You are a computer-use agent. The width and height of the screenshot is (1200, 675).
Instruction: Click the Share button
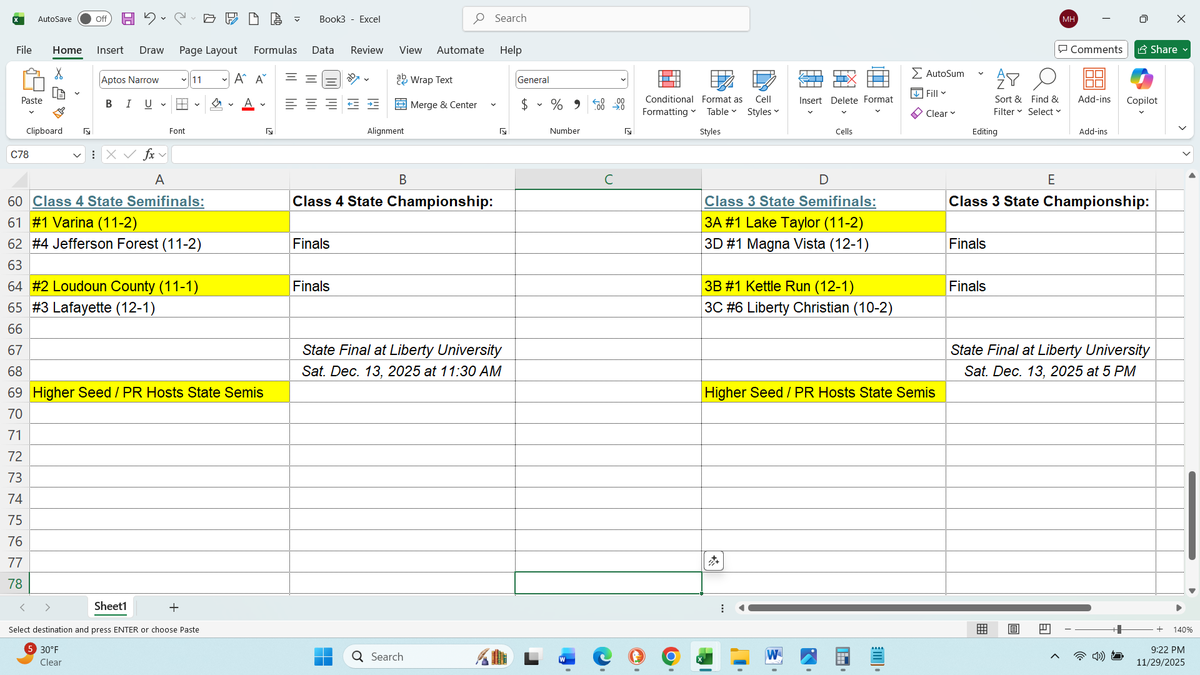(1163, 49)
